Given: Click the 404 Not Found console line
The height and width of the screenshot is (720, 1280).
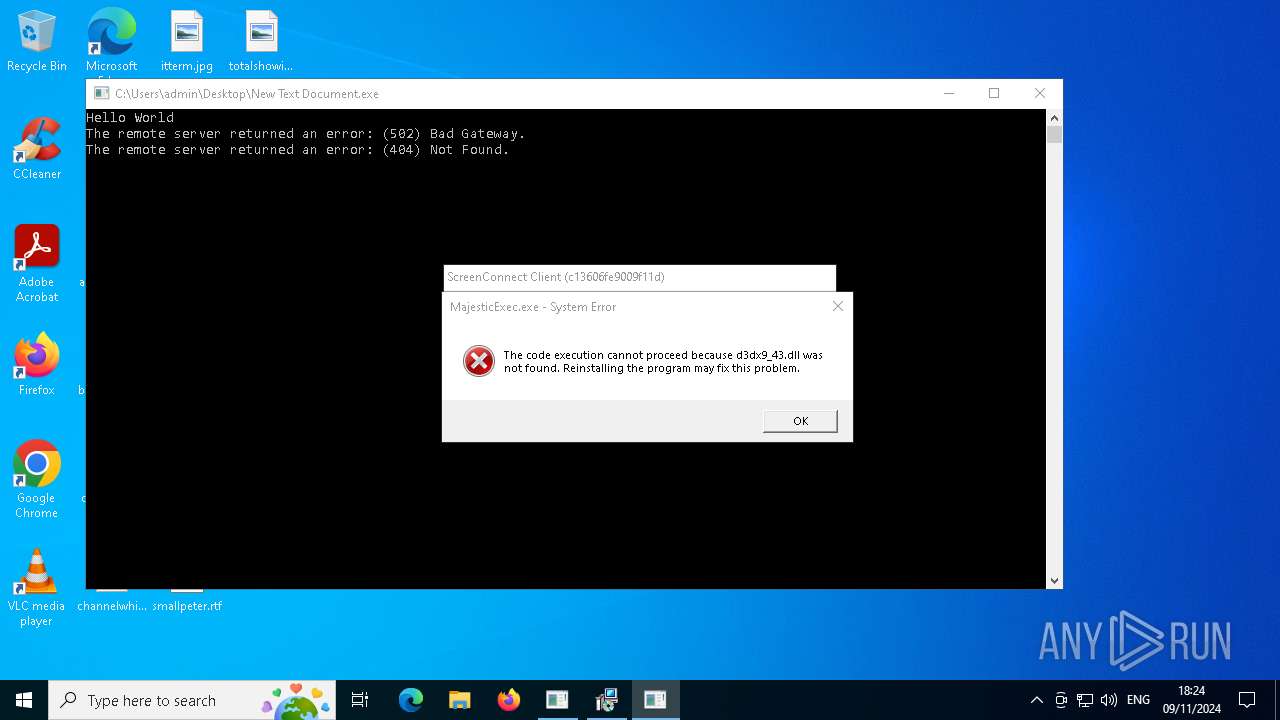Looking at the screenshot, I should point(297,150).
